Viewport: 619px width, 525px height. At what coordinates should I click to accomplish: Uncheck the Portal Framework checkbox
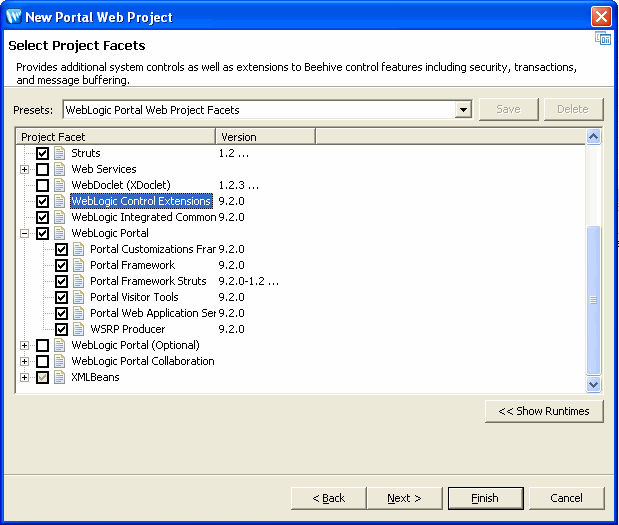(61, 265)
